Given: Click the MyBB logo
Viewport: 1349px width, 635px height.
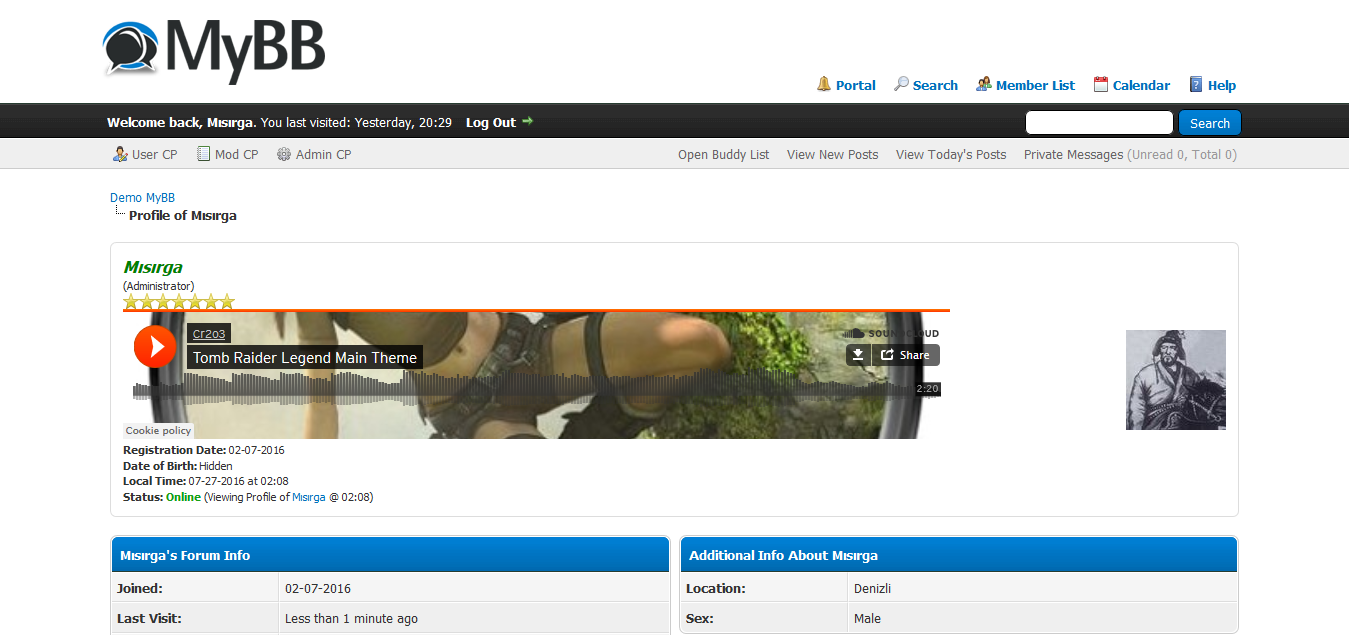Looking at the screenshot, I should tap(214, 50).
